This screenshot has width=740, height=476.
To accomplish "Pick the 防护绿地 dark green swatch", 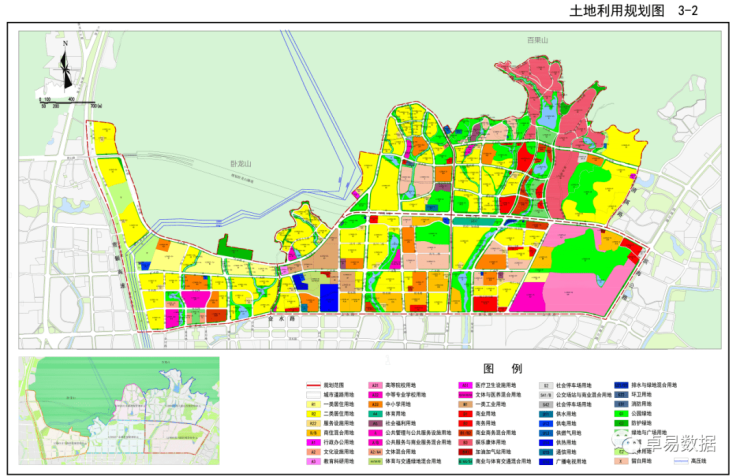I will [621, 423].
